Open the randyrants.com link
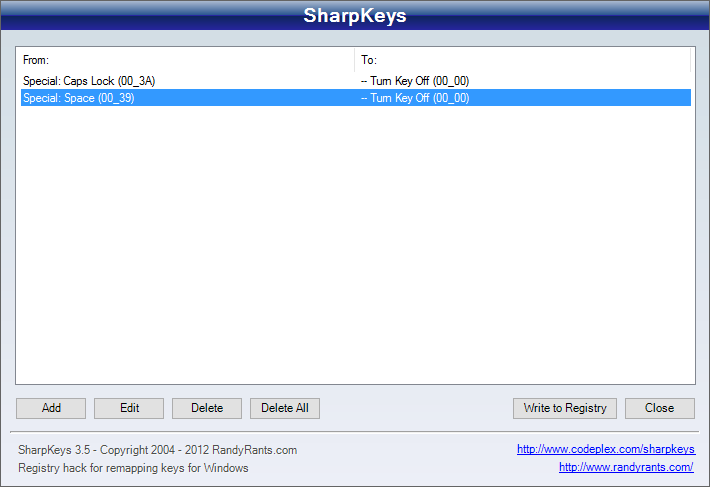 click(x=626, y=467)
